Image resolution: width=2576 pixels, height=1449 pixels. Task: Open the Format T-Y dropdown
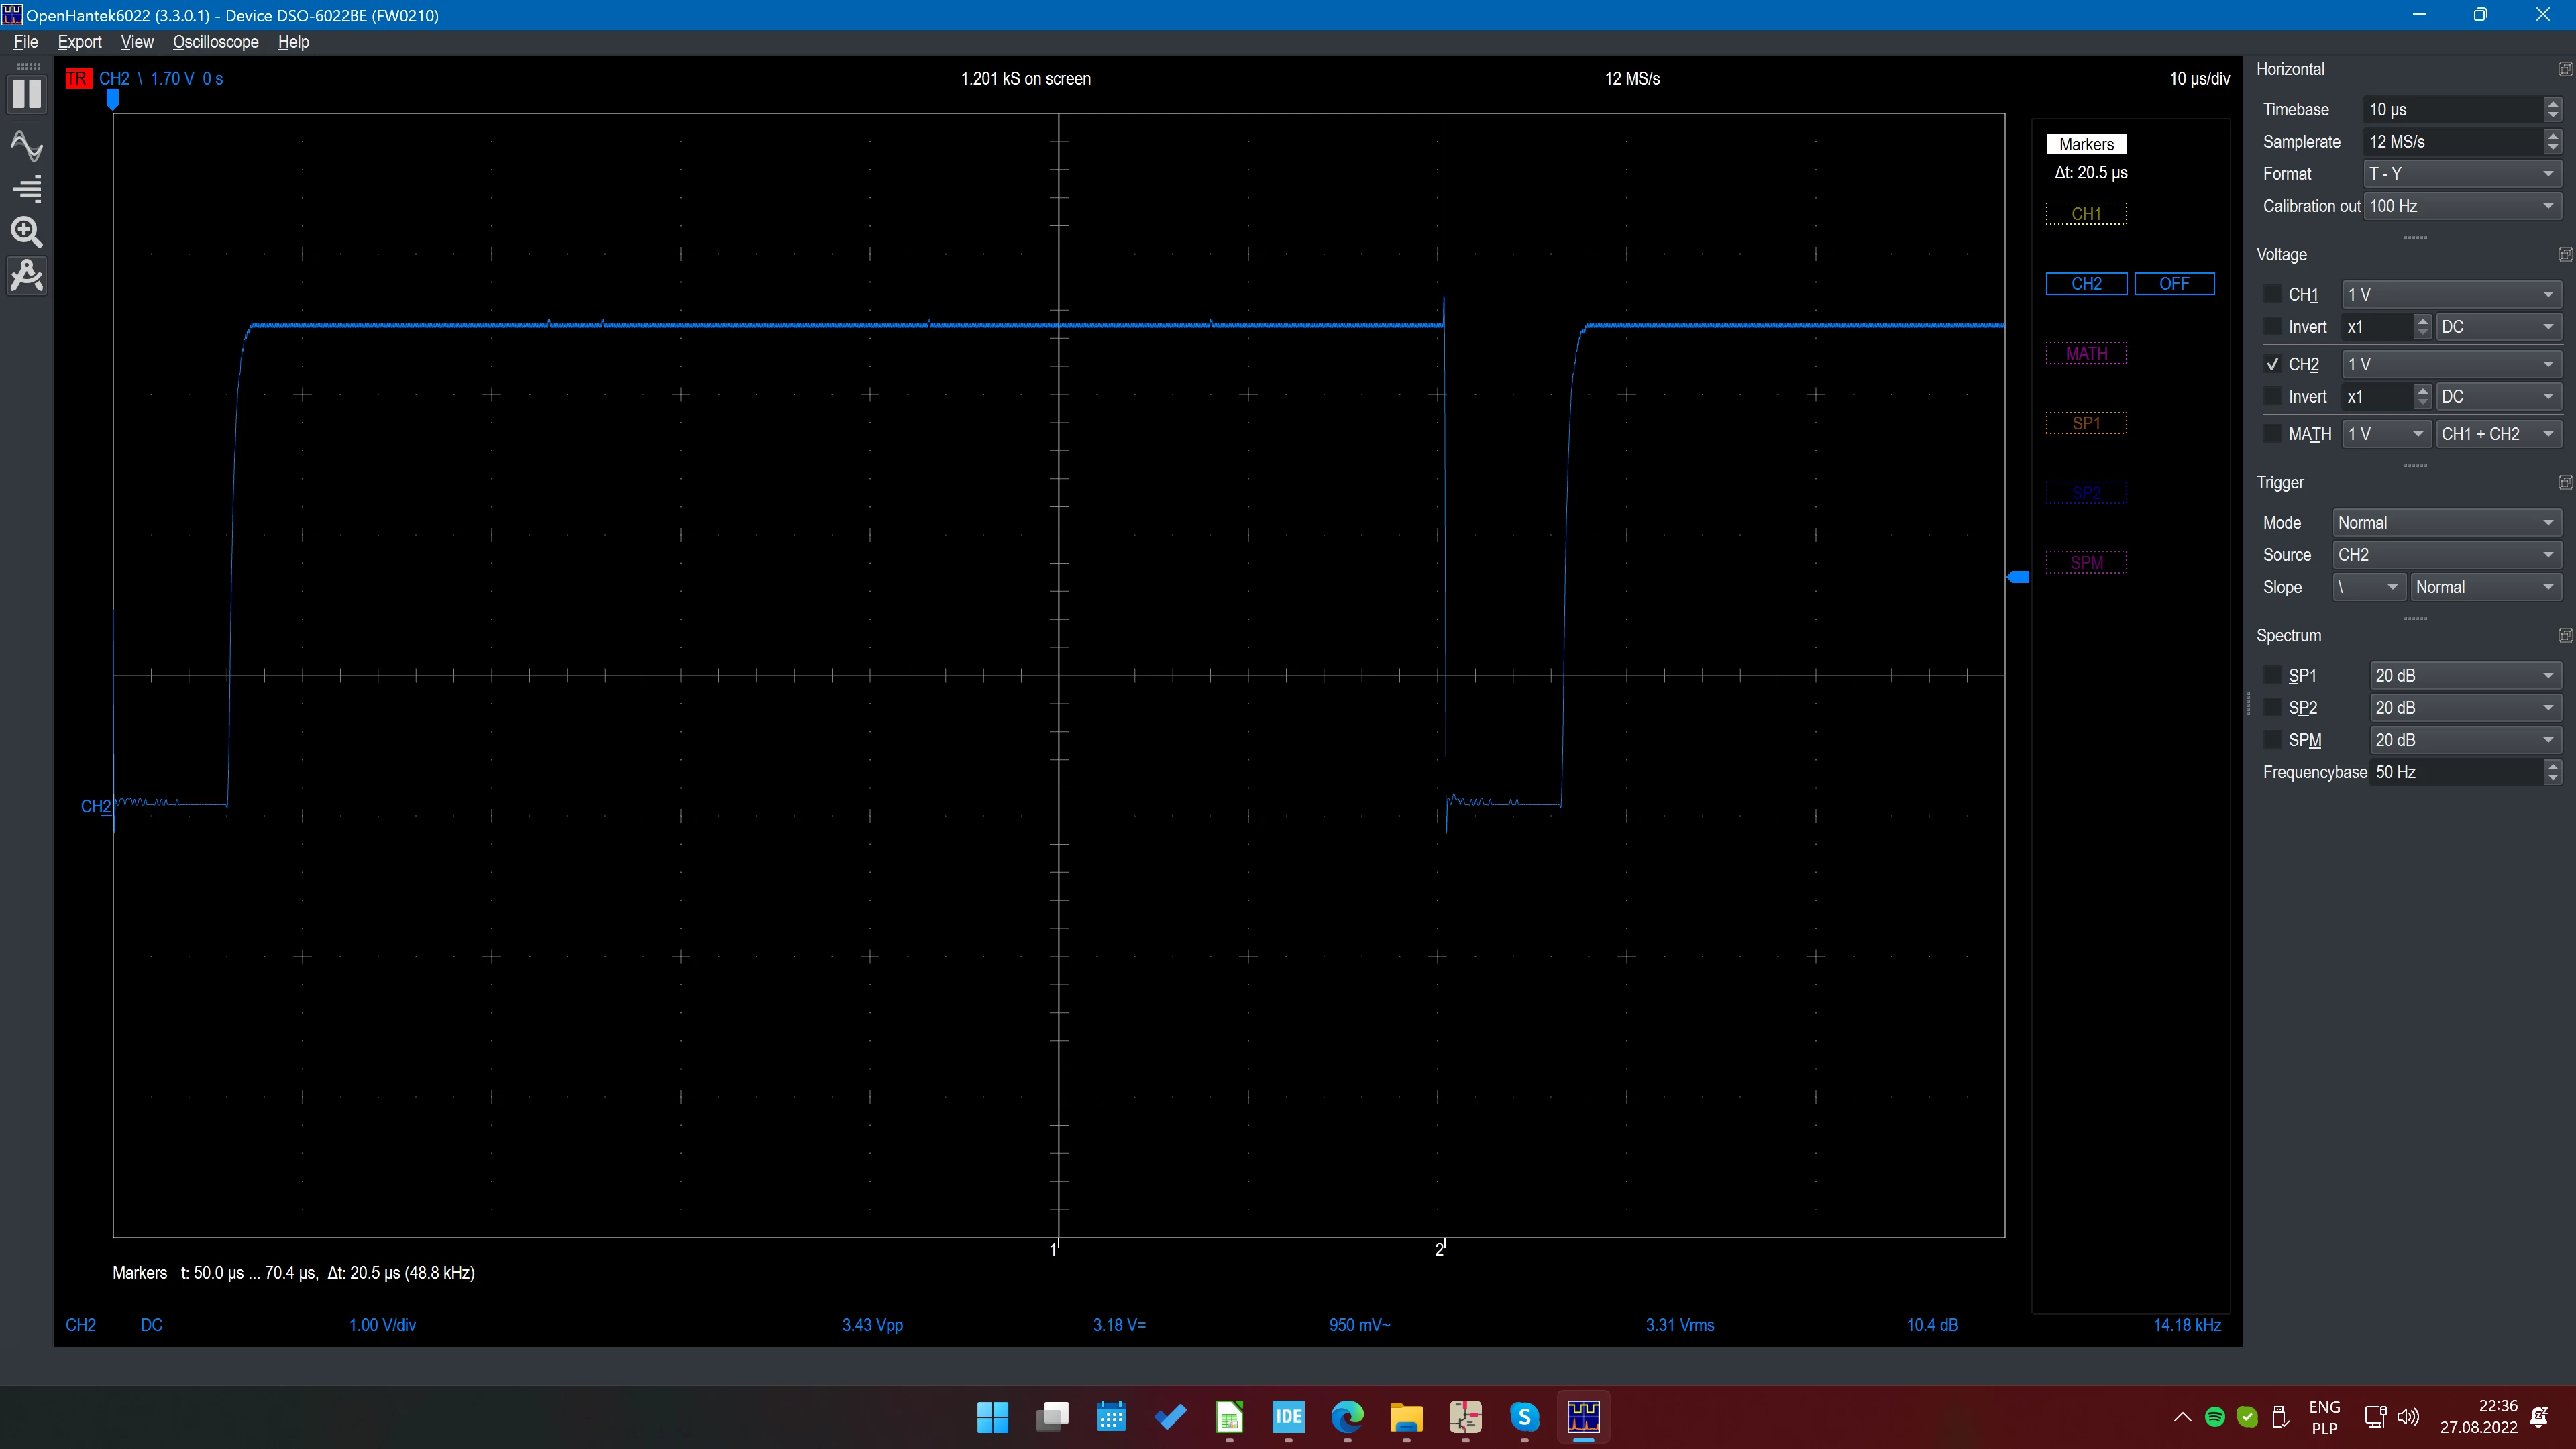[x=2462, y=174]
